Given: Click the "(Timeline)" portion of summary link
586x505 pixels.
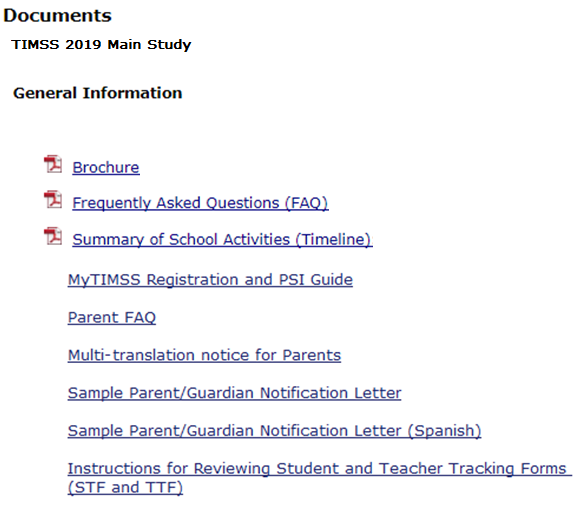Looking at the screenshot, I should click(x=334, y=240).
